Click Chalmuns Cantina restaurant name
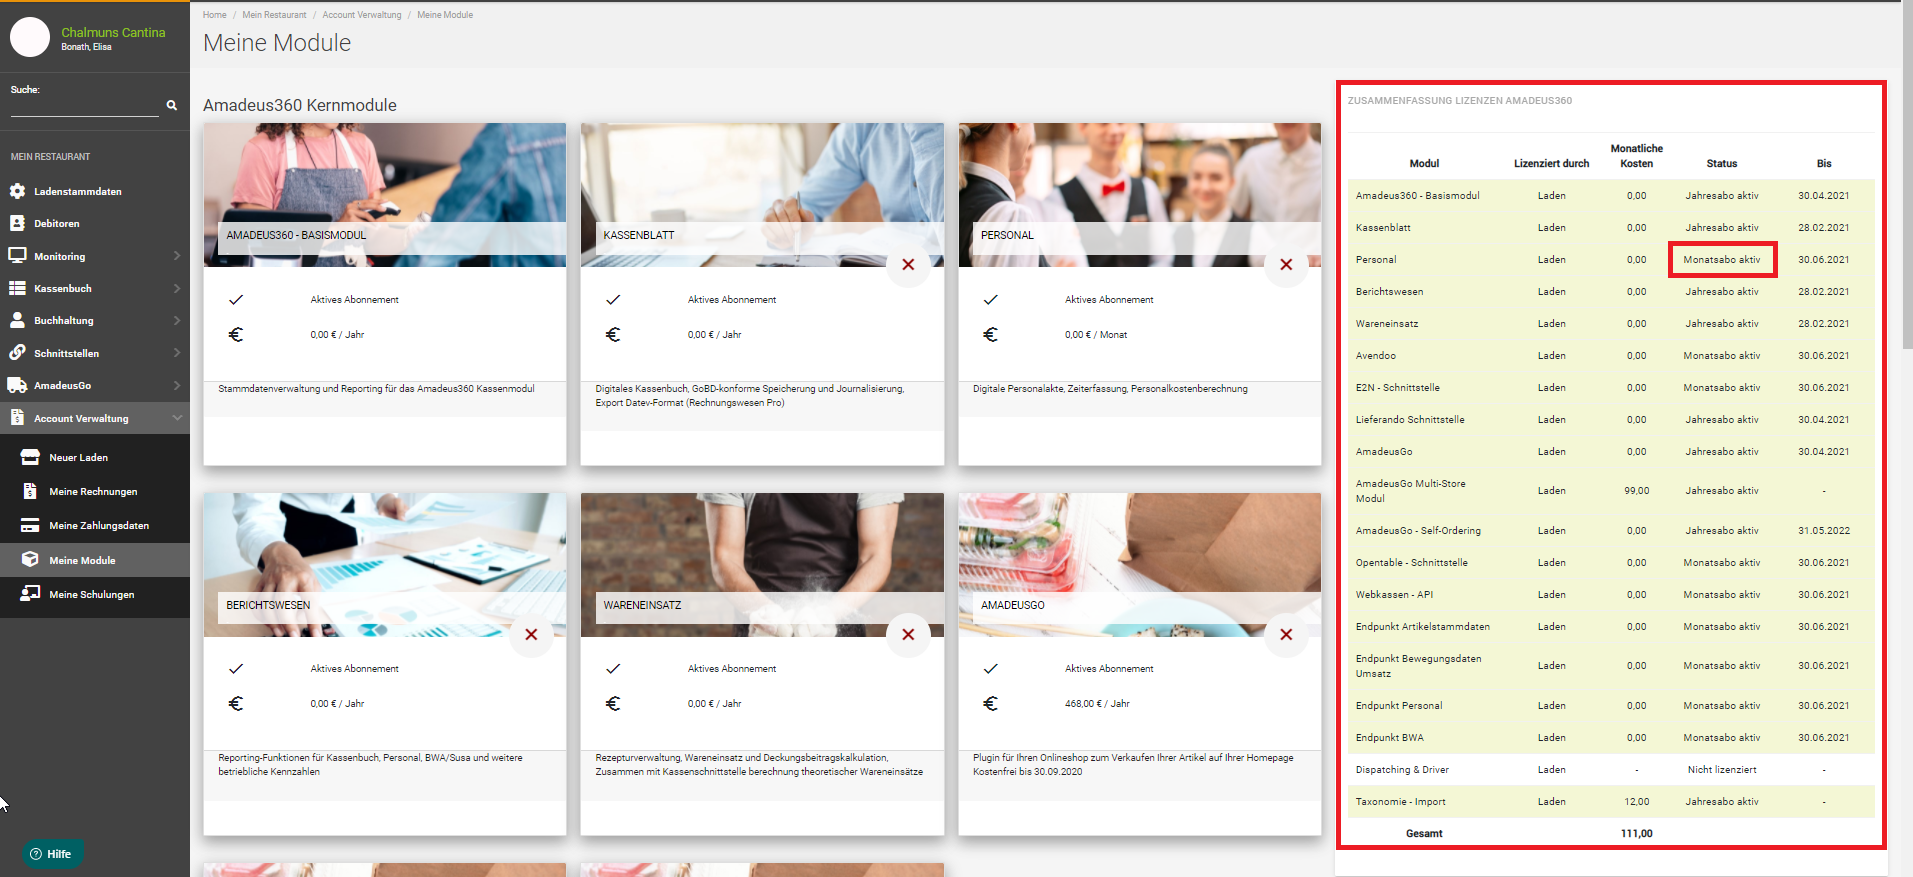 click(113, 32)
